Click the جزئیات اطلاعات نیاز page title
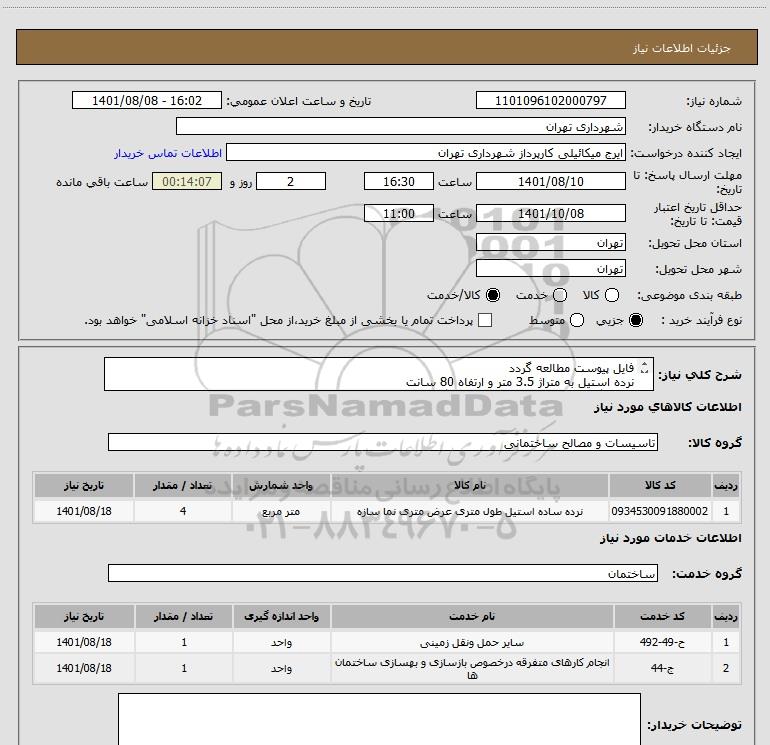 [681, 48]
